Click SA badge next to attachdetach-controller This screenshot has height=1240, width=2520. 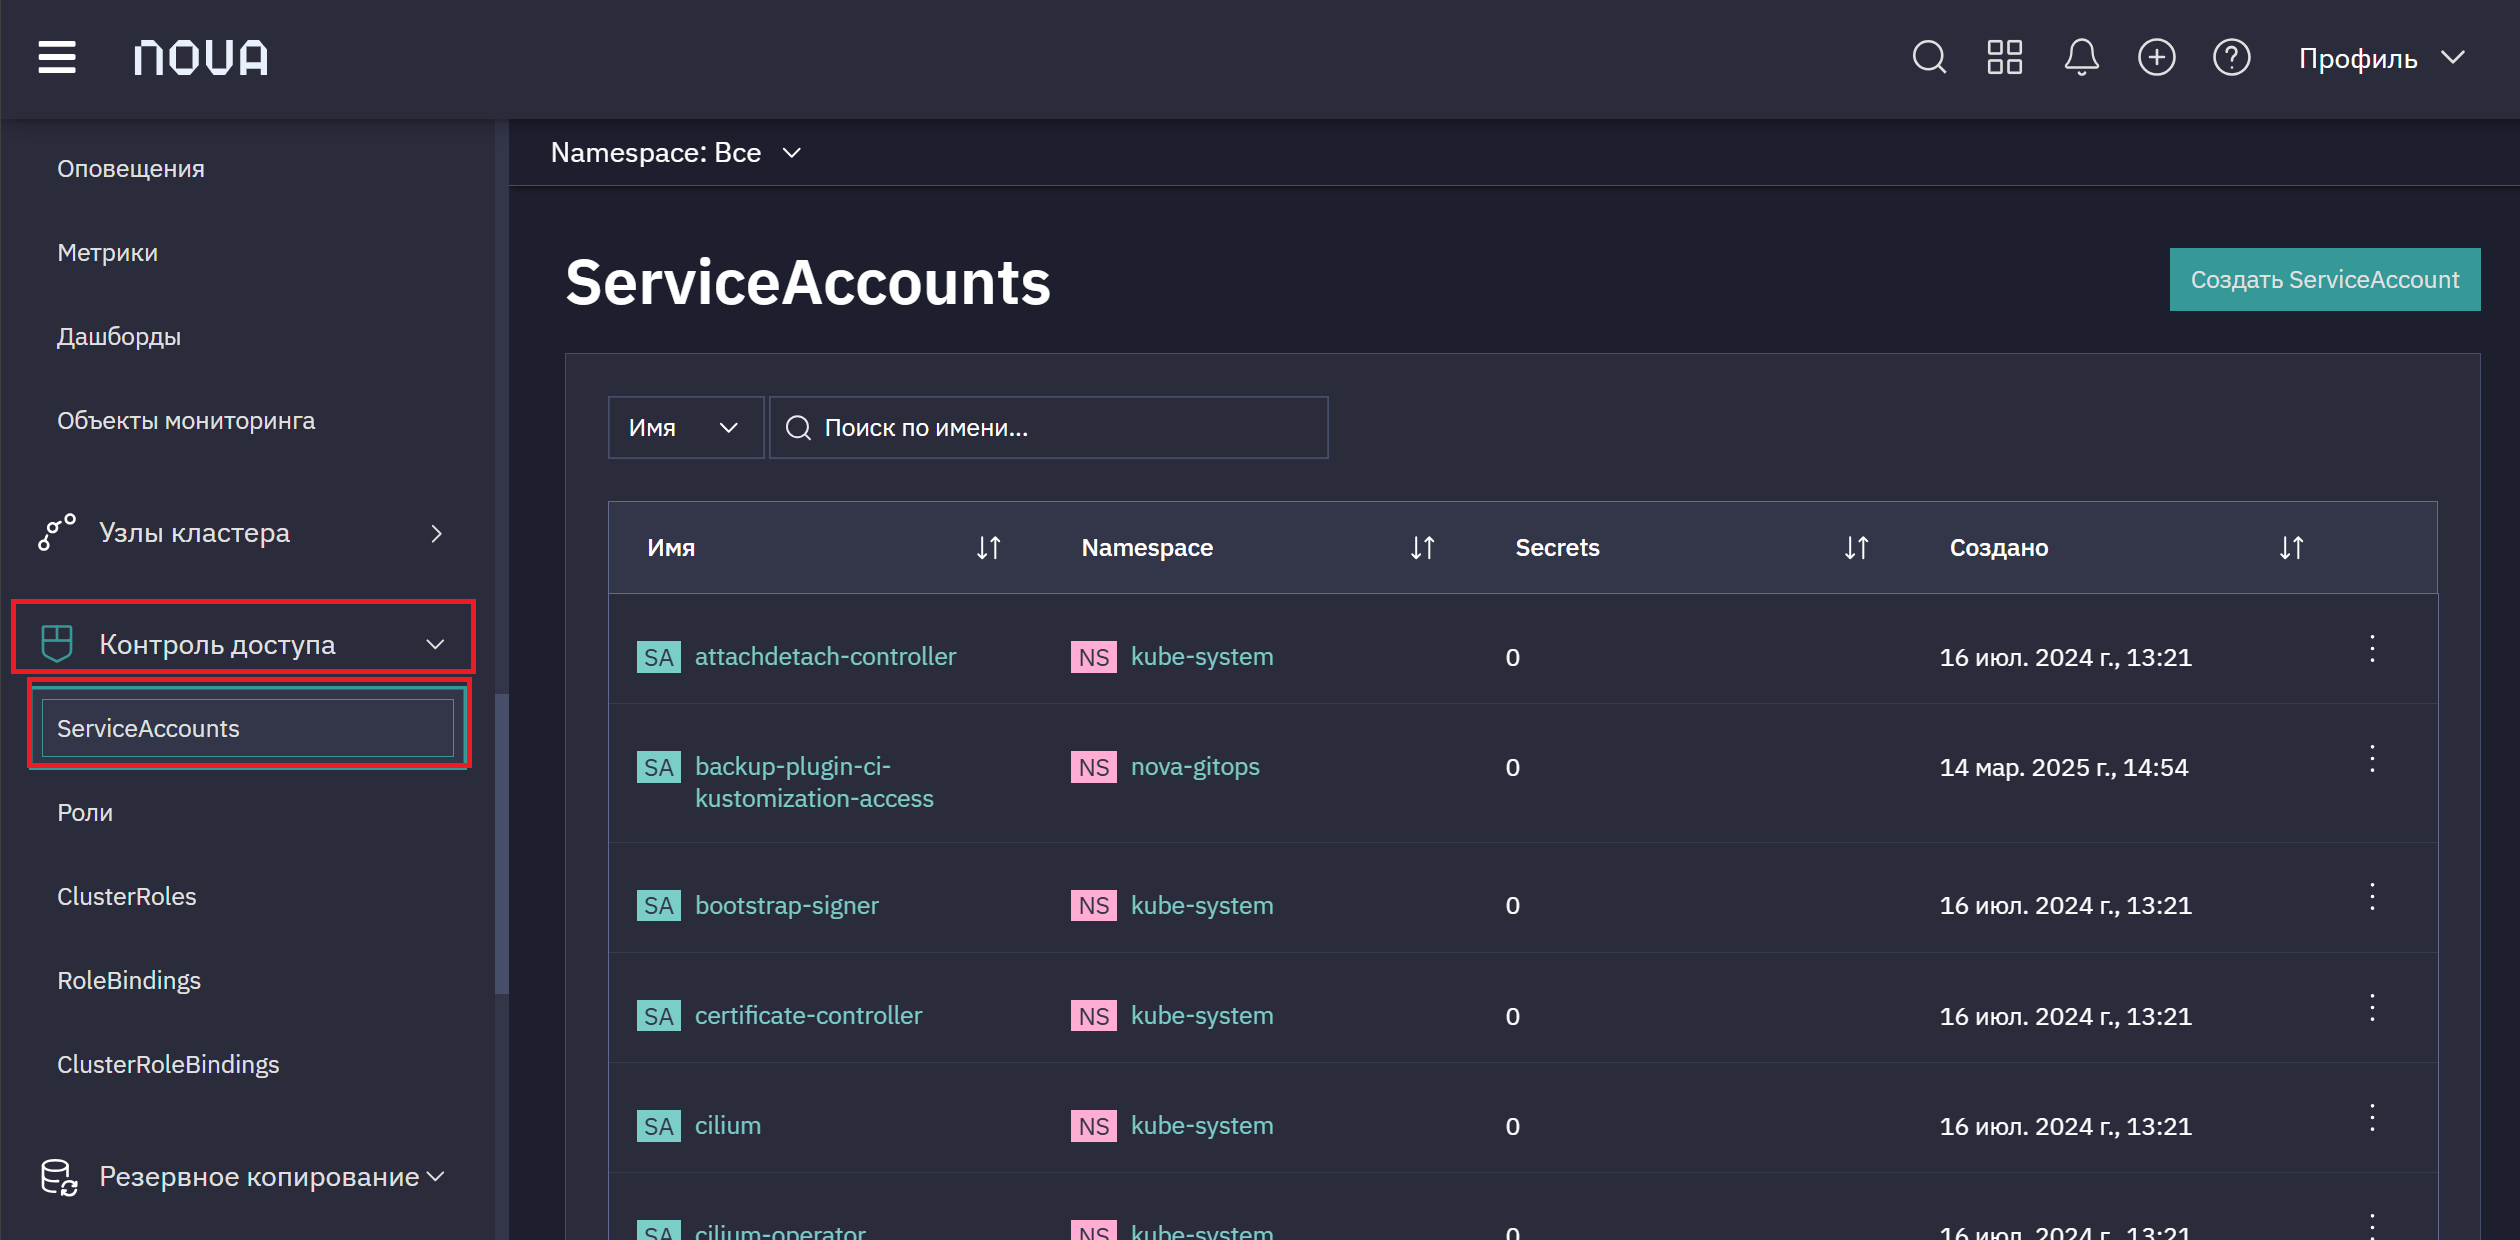coord(658,657)
